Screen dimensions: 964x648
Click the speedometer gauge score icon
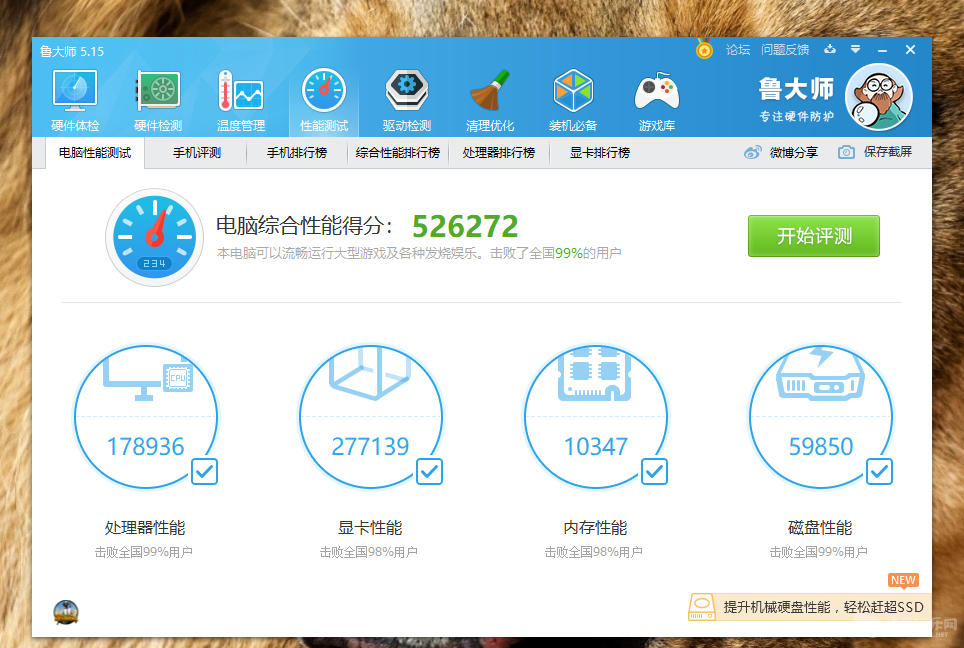click(x=154, y=237)
